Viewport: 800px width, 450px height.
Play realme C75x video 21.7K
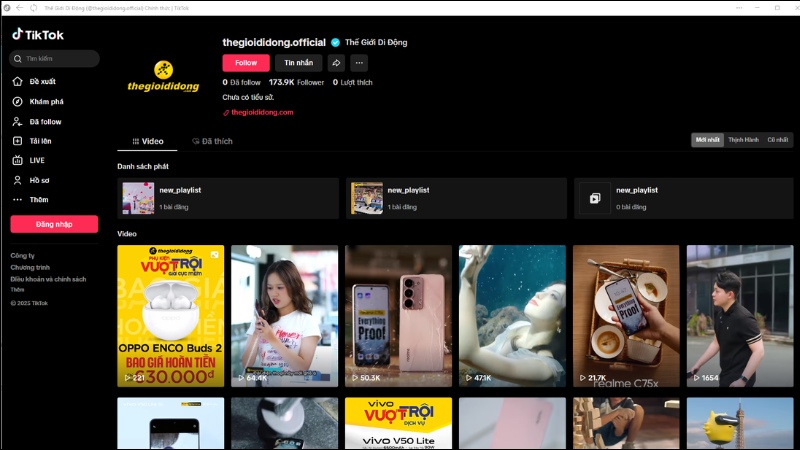click(626, 316)
